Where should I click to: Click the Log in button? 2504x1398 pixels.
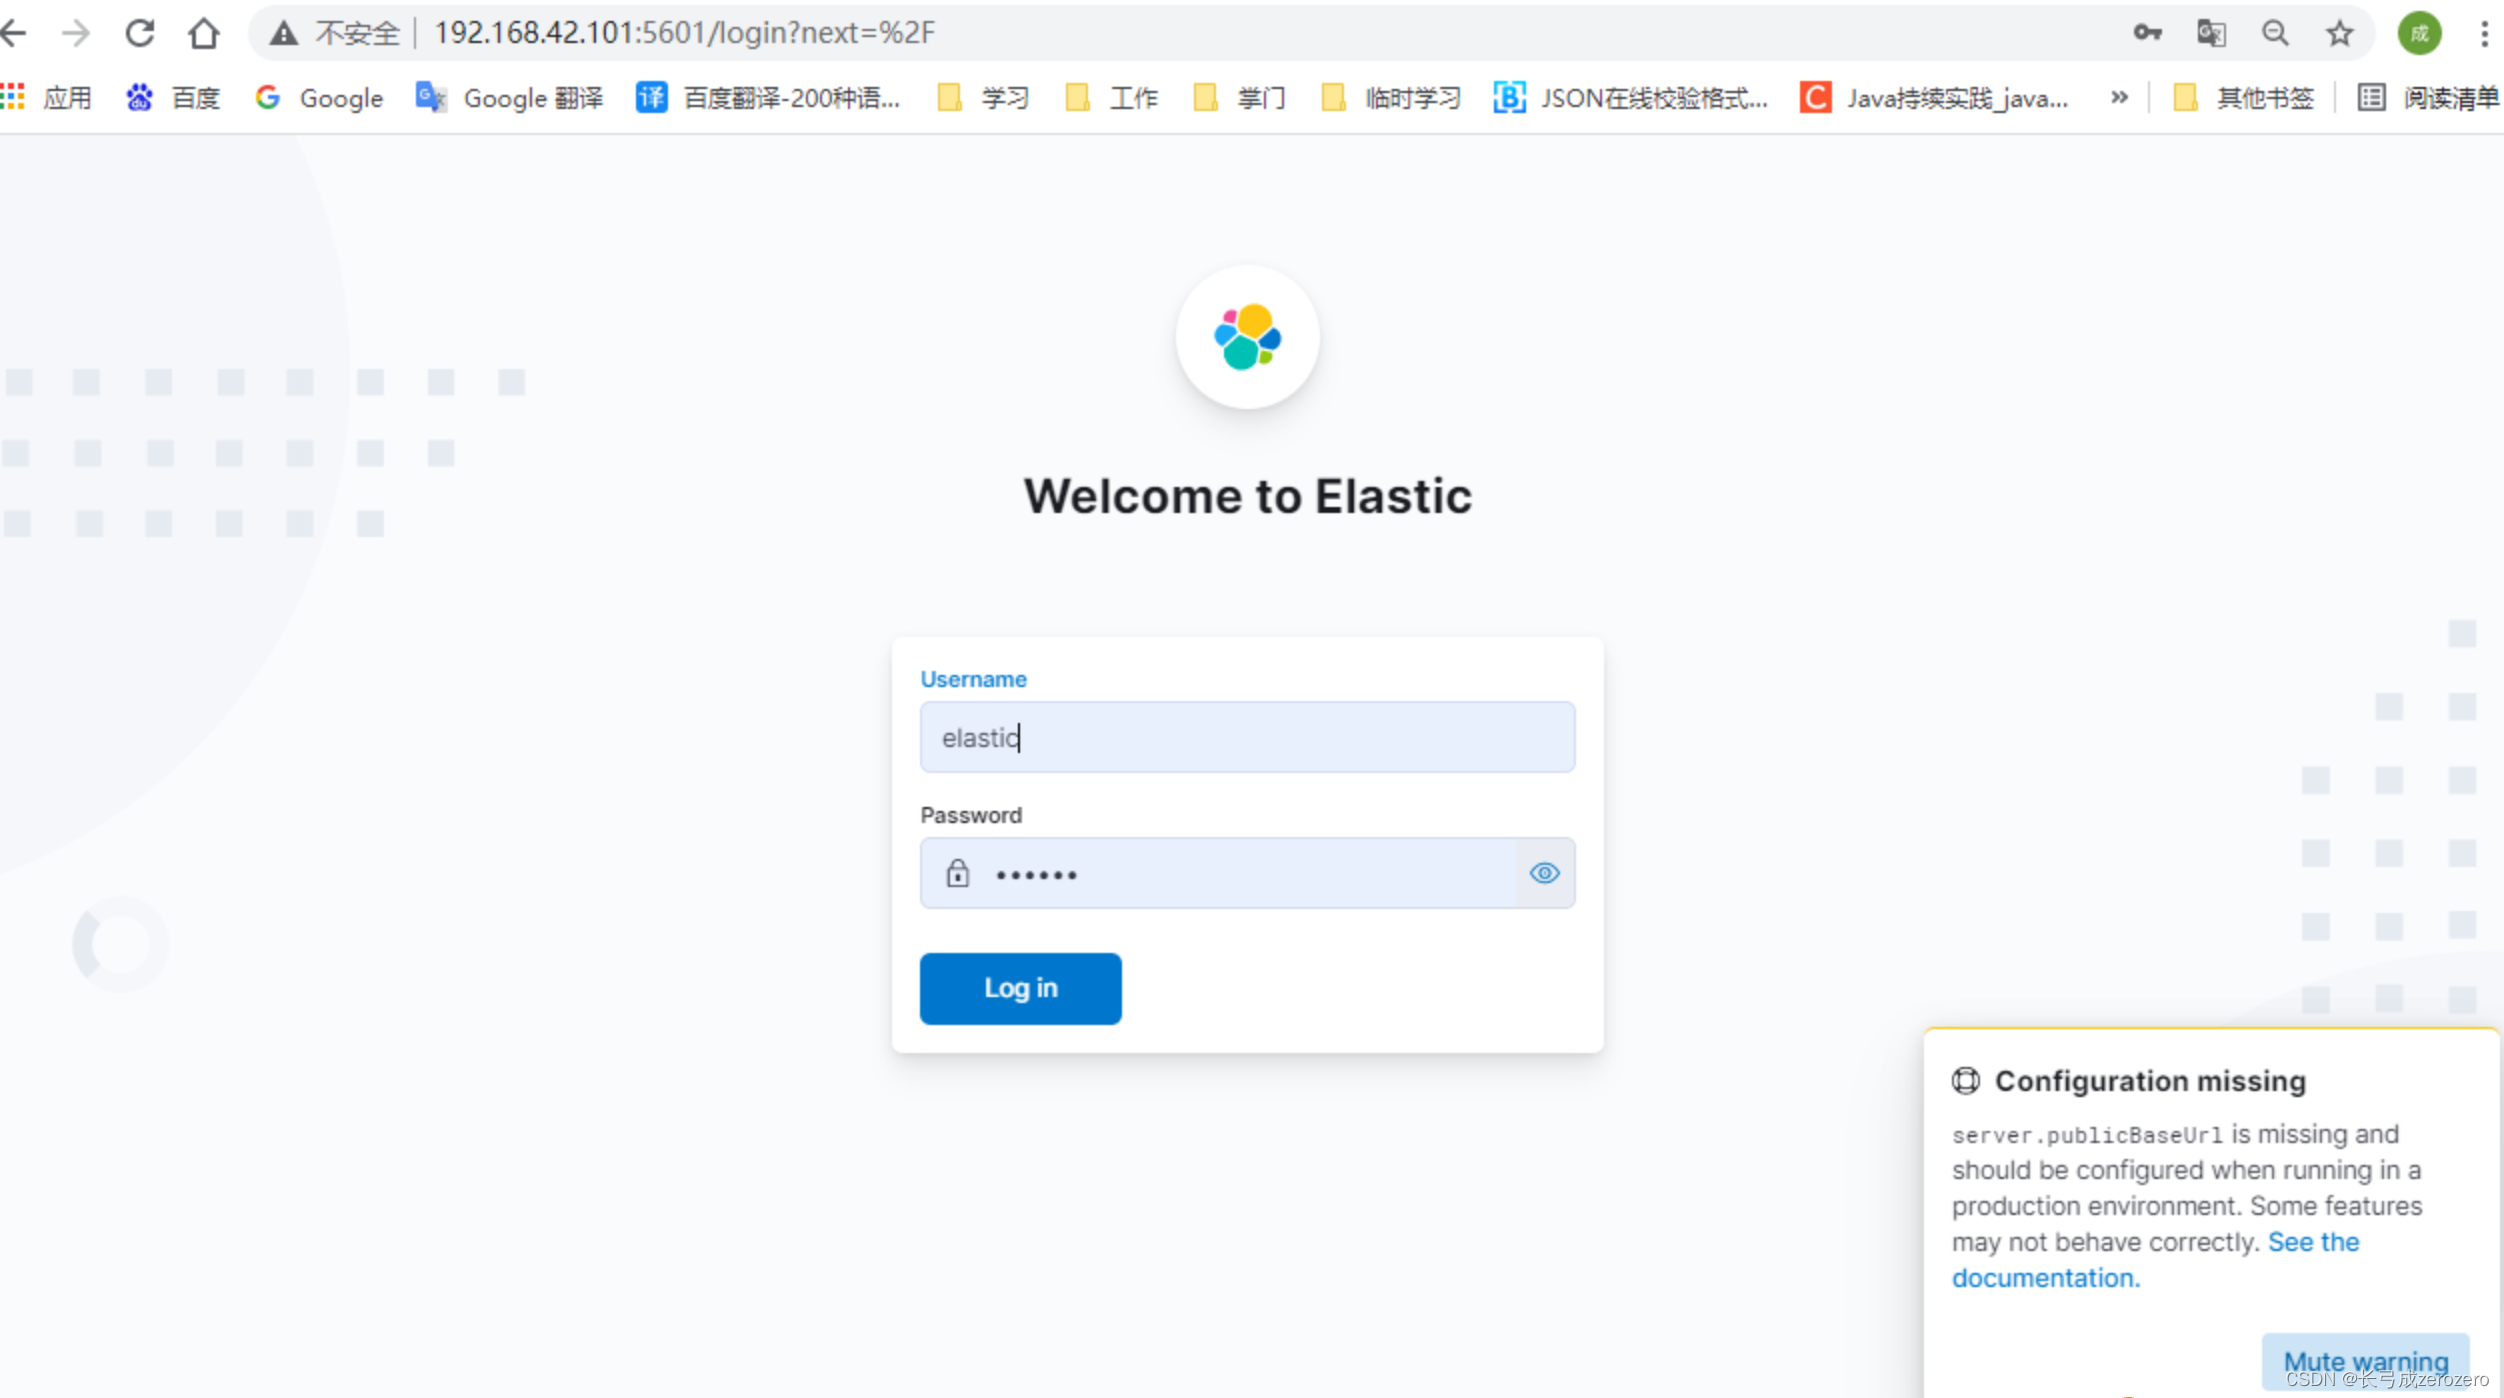pyautogui.click(x=1020, y=988)
